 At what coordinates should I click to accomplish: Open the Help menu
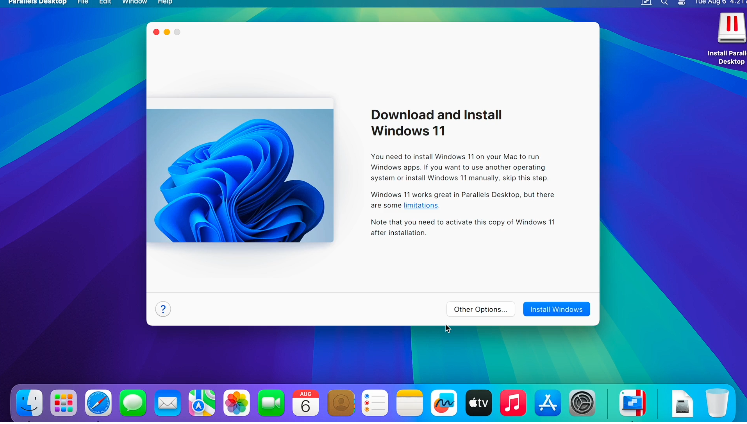164,3
